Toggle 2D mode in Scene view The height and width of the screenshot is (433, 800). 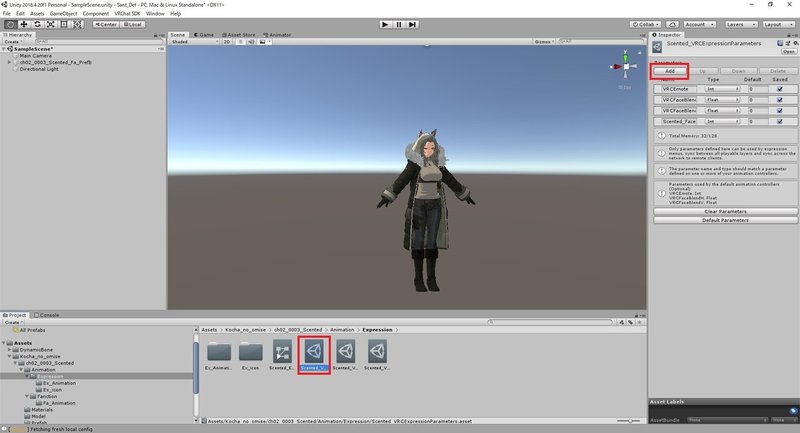pyautogui.click(x=227, y=41)
